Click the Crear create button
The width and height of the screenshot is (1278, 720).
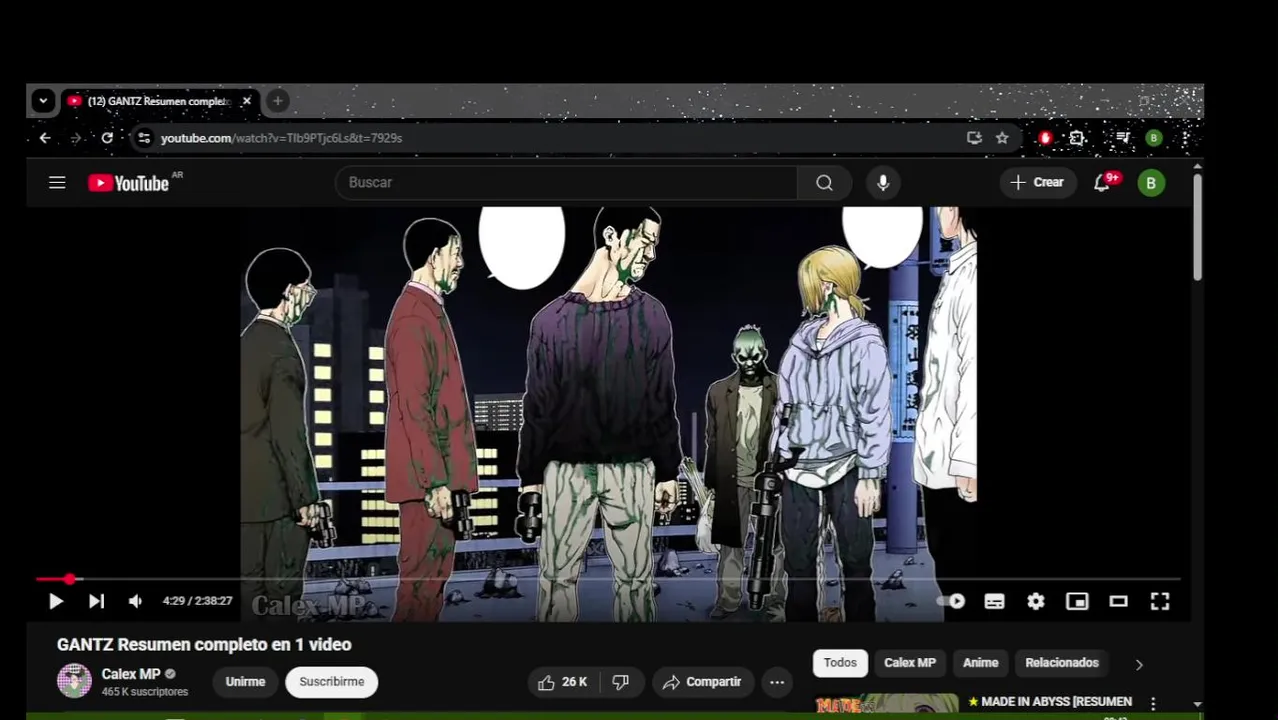(1037, 183)
